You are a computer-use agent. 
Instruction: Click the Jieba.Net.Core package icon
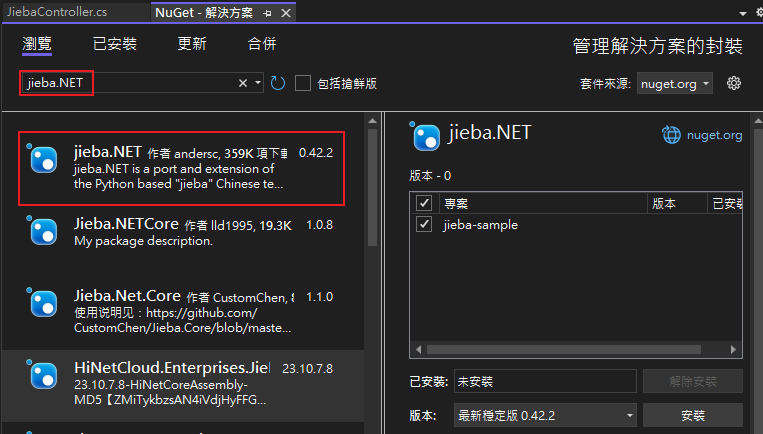[43, 304]
